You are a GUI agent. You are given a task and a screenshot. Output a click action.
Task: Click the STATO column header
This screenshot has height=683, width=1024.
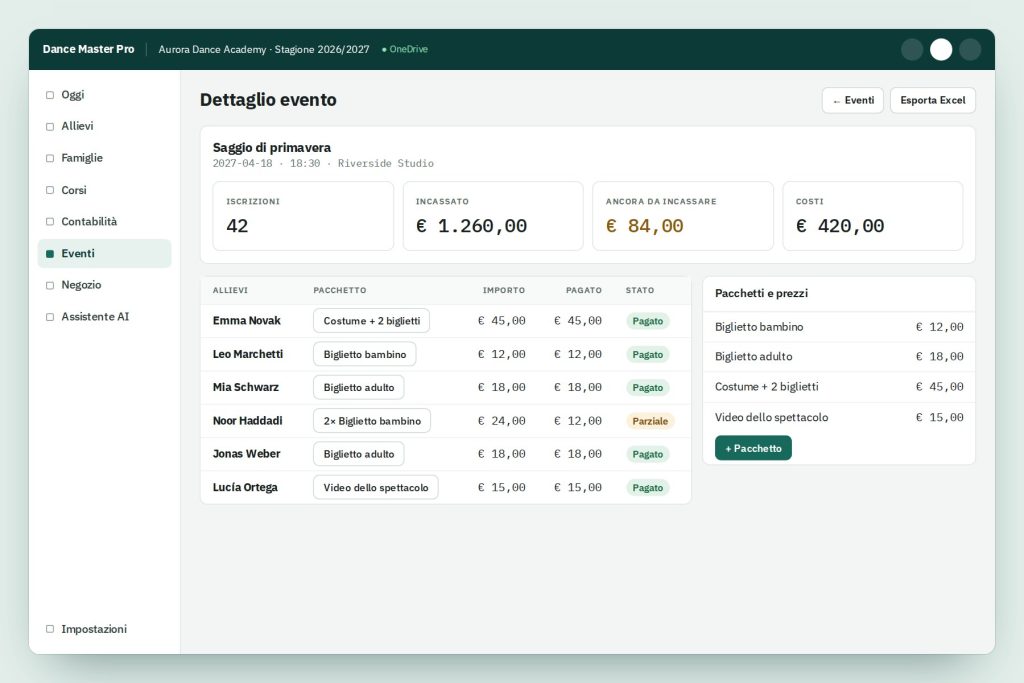click(x=640, y=290)
